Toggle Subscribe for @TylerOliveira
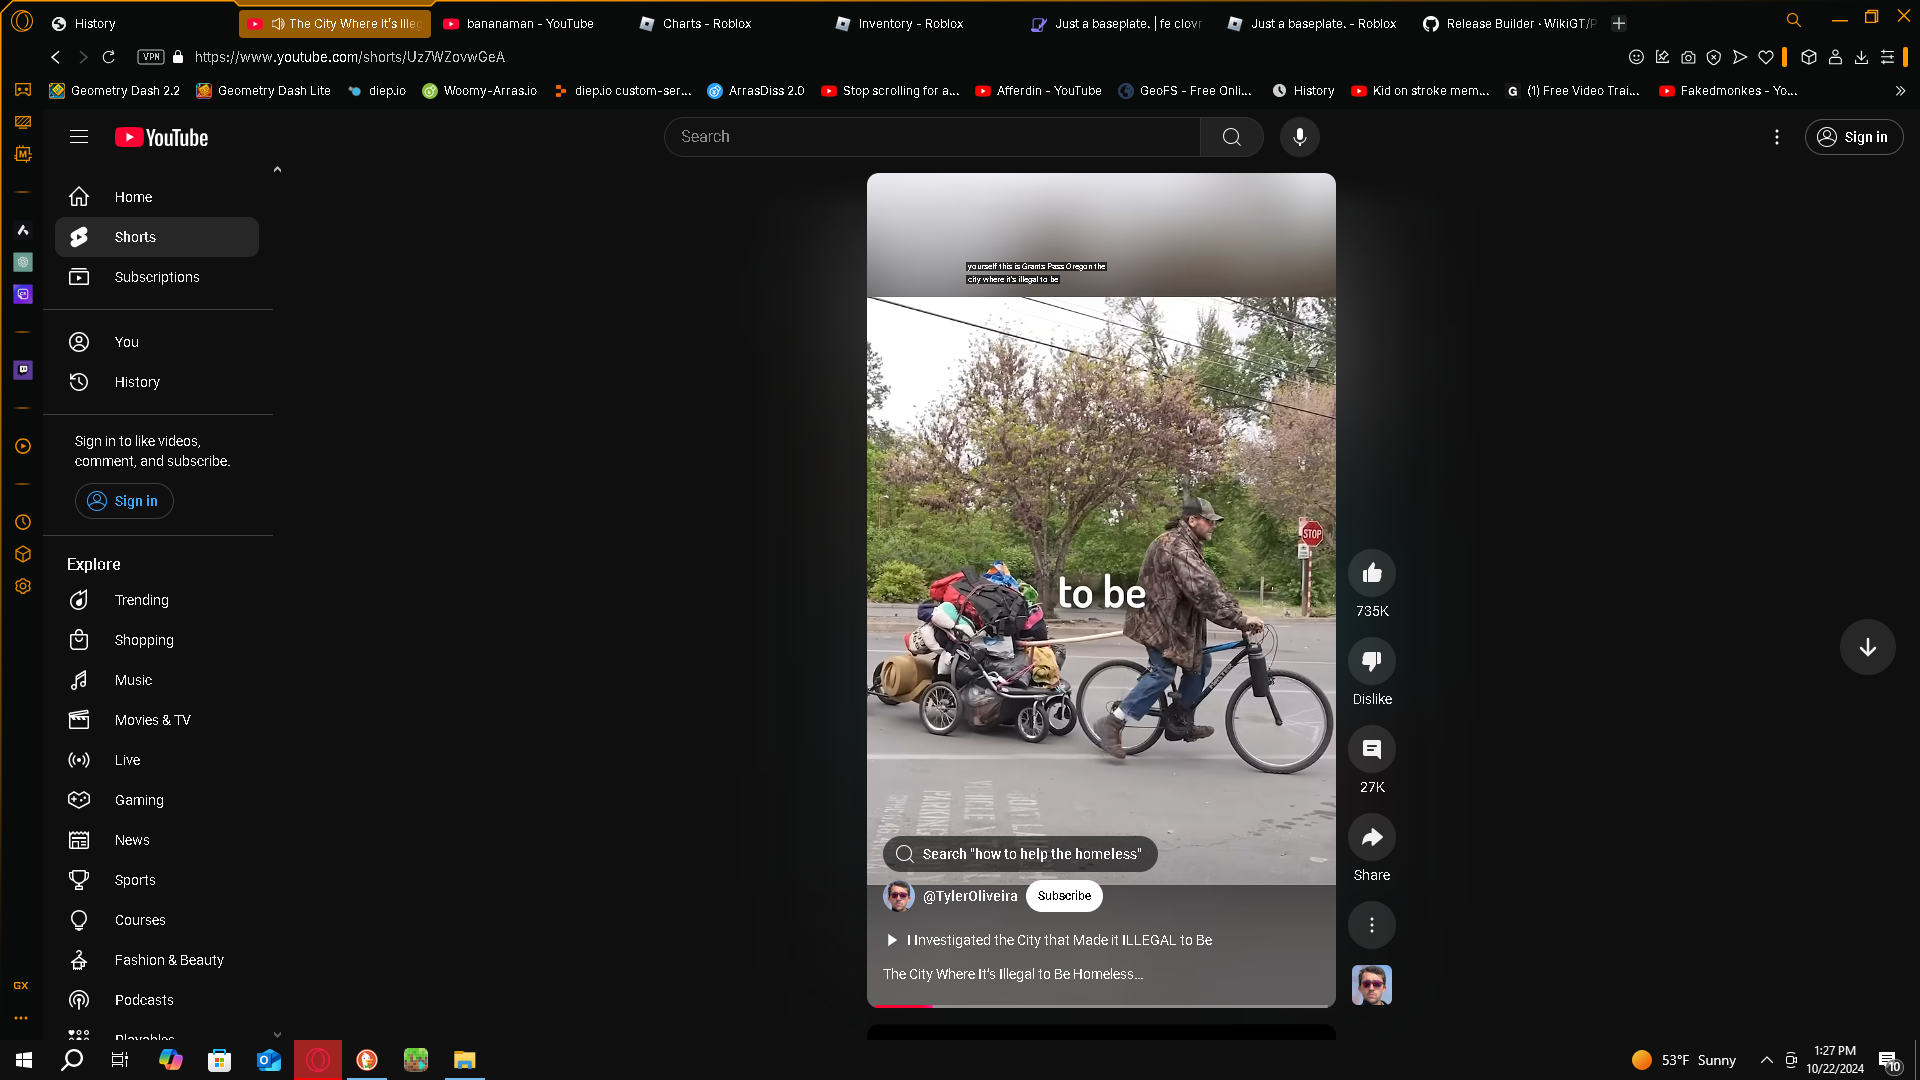The width and height of the screenshot is (1920, 1080). pyautogui.click(x=1063, y=896)
